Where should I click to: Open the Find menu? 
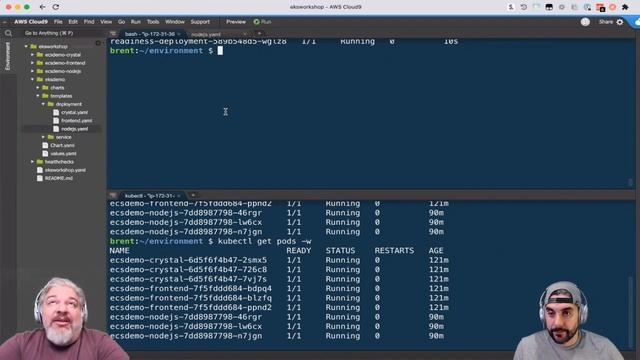tap(89, 22)
